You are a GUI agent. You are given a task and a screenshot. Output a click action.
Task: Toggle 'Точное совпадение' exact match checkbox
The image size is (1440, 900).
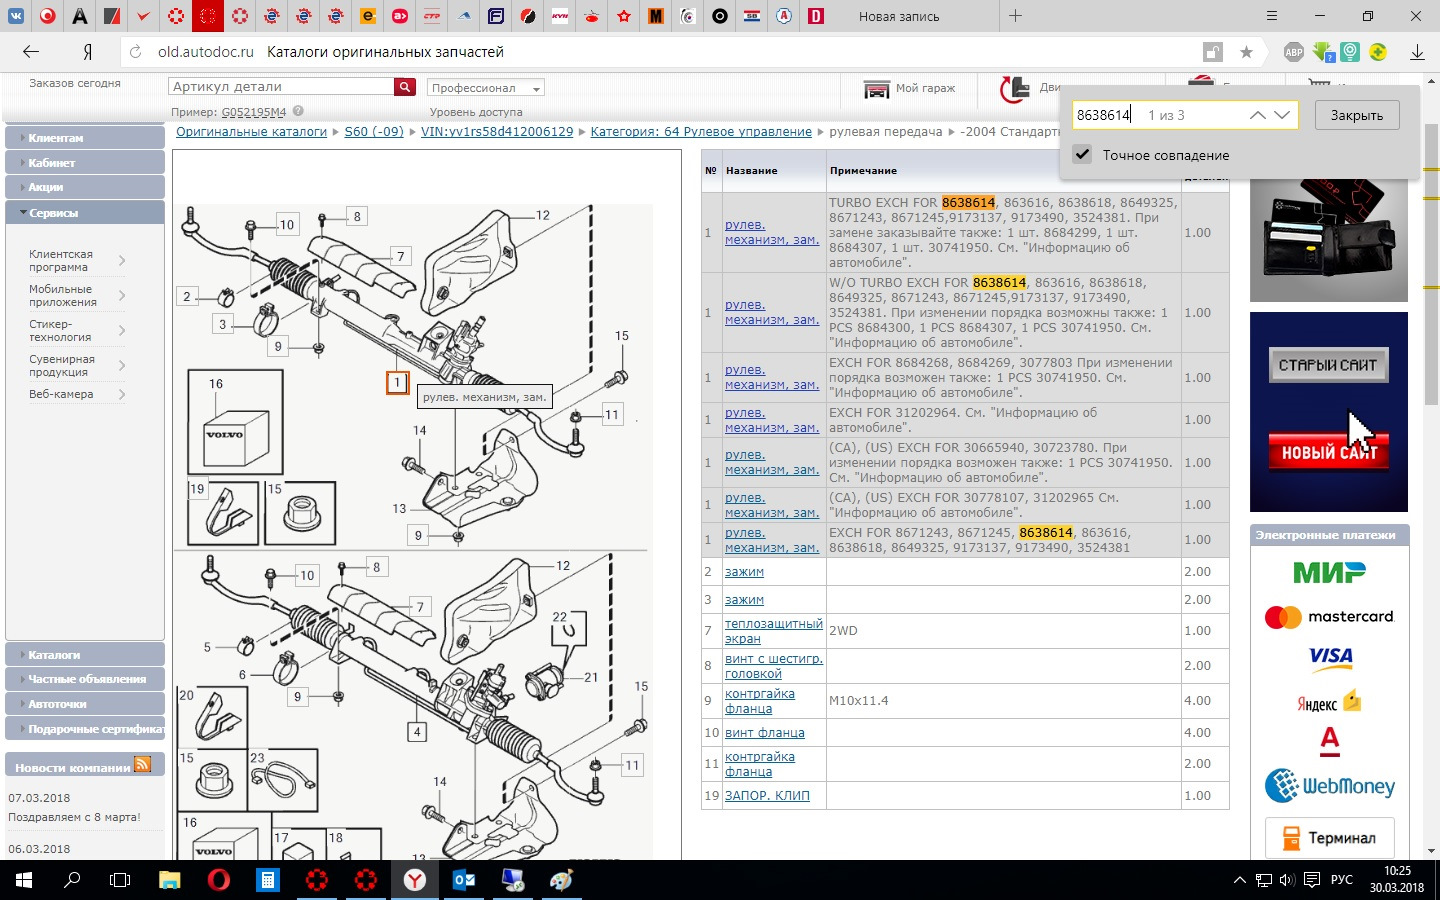click(1082, 155)
